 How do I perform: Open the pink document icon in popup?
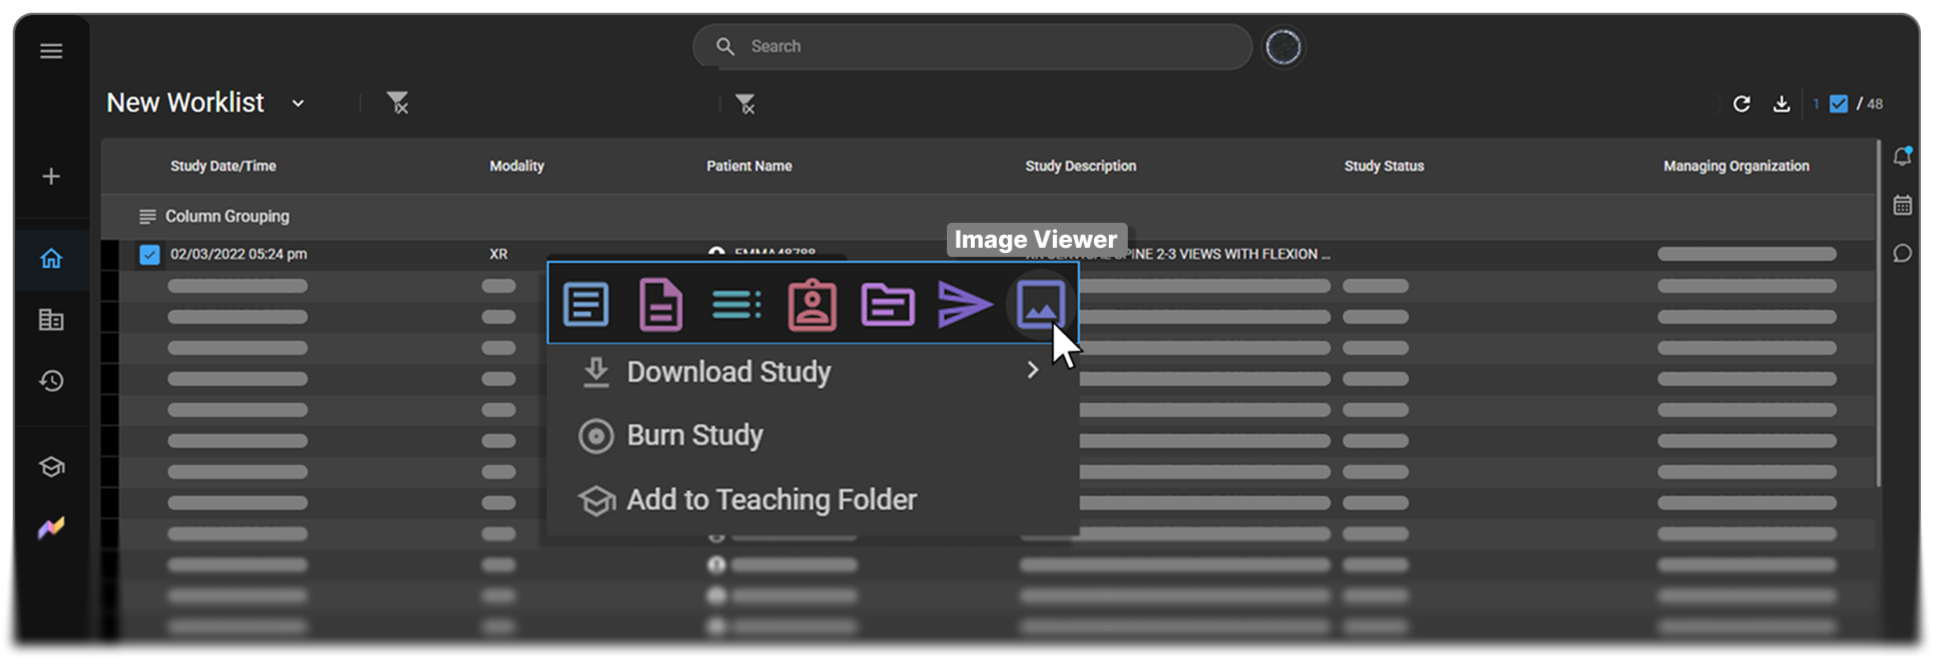pos(660,304)
